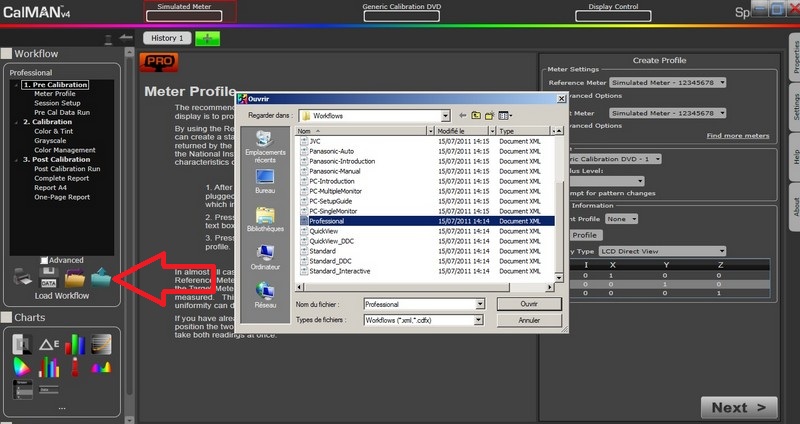This screenshot has height=424, width=800.
Task: Click the teal Load Workflow folder icon
Action: click(101, 278)
